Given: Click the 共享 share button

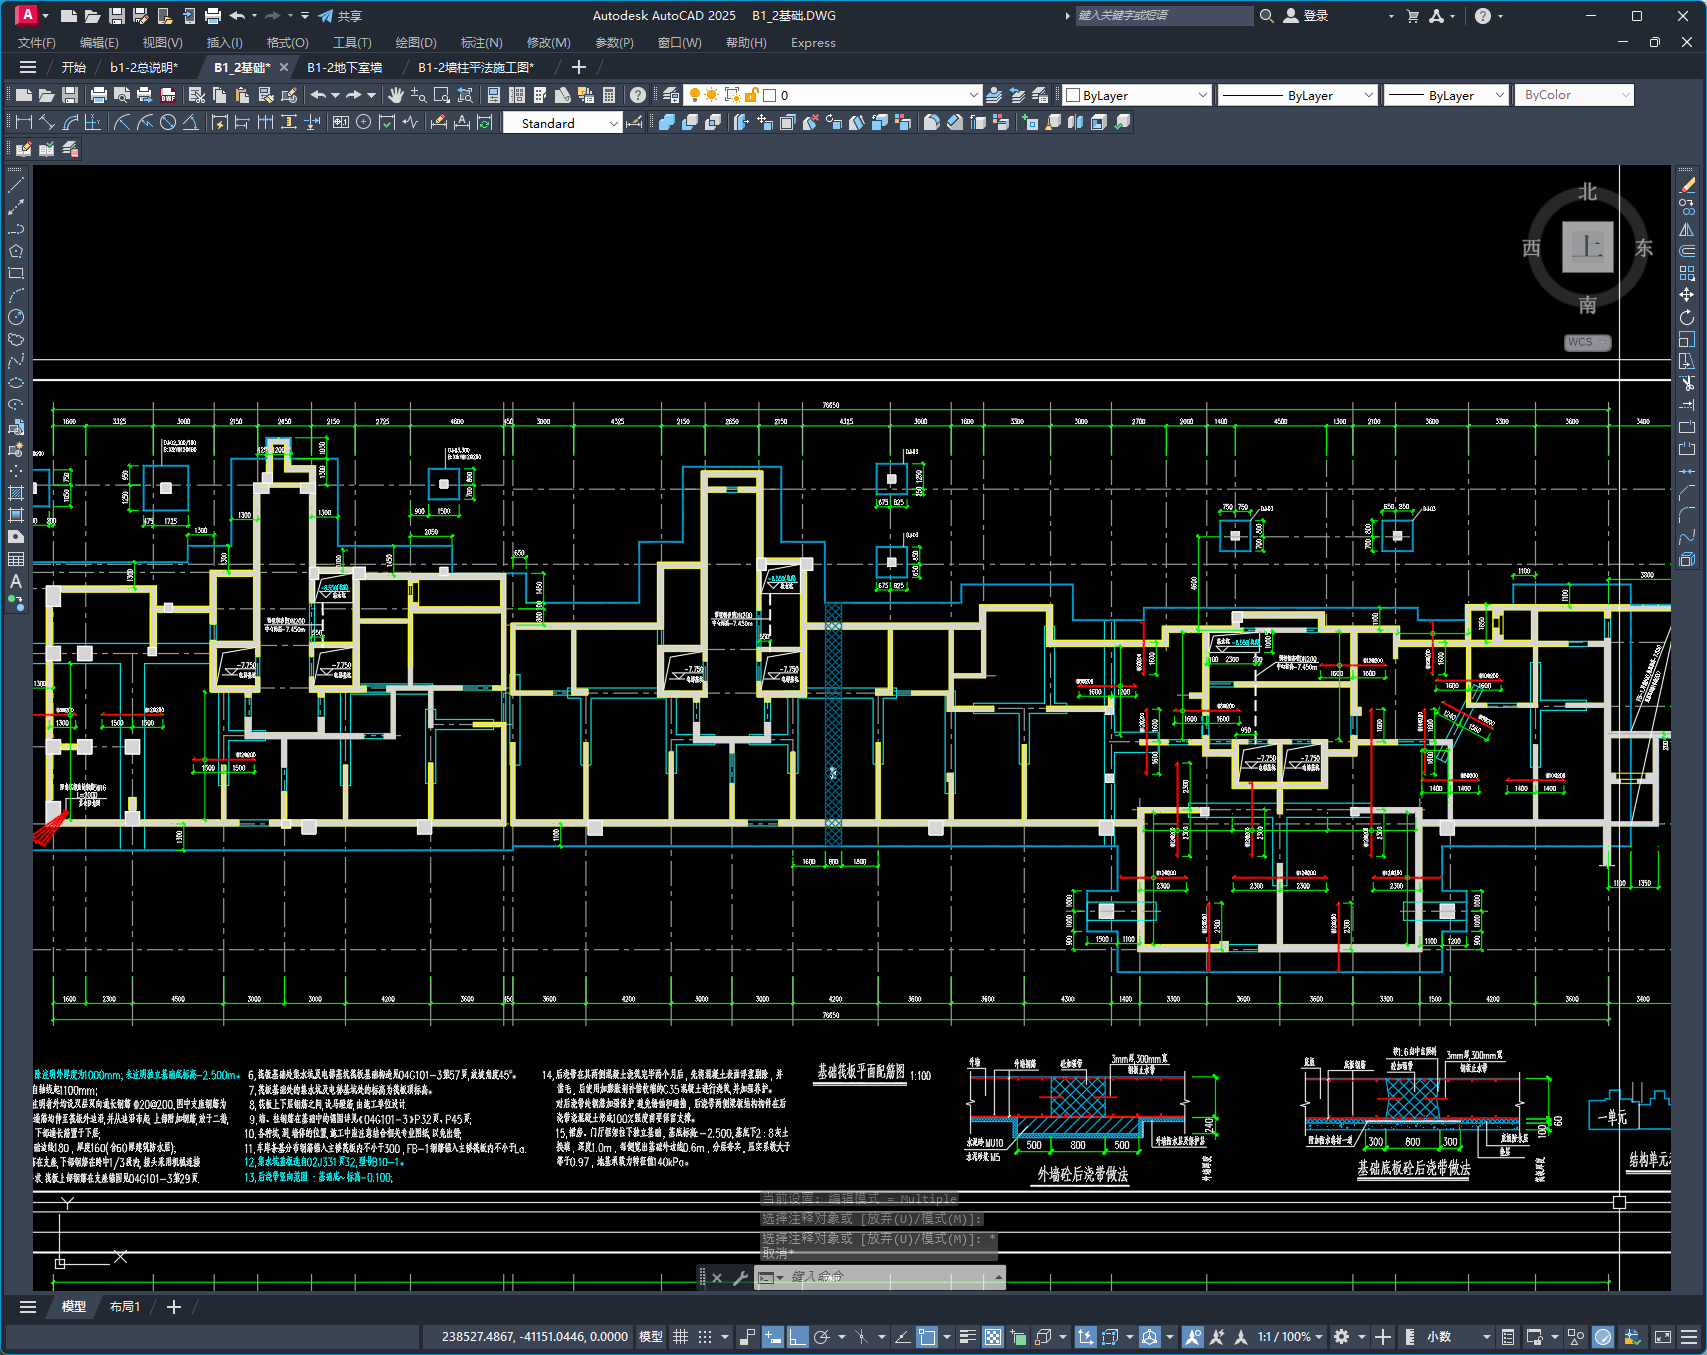Looking at the screenshot, I should click(340, 16).
